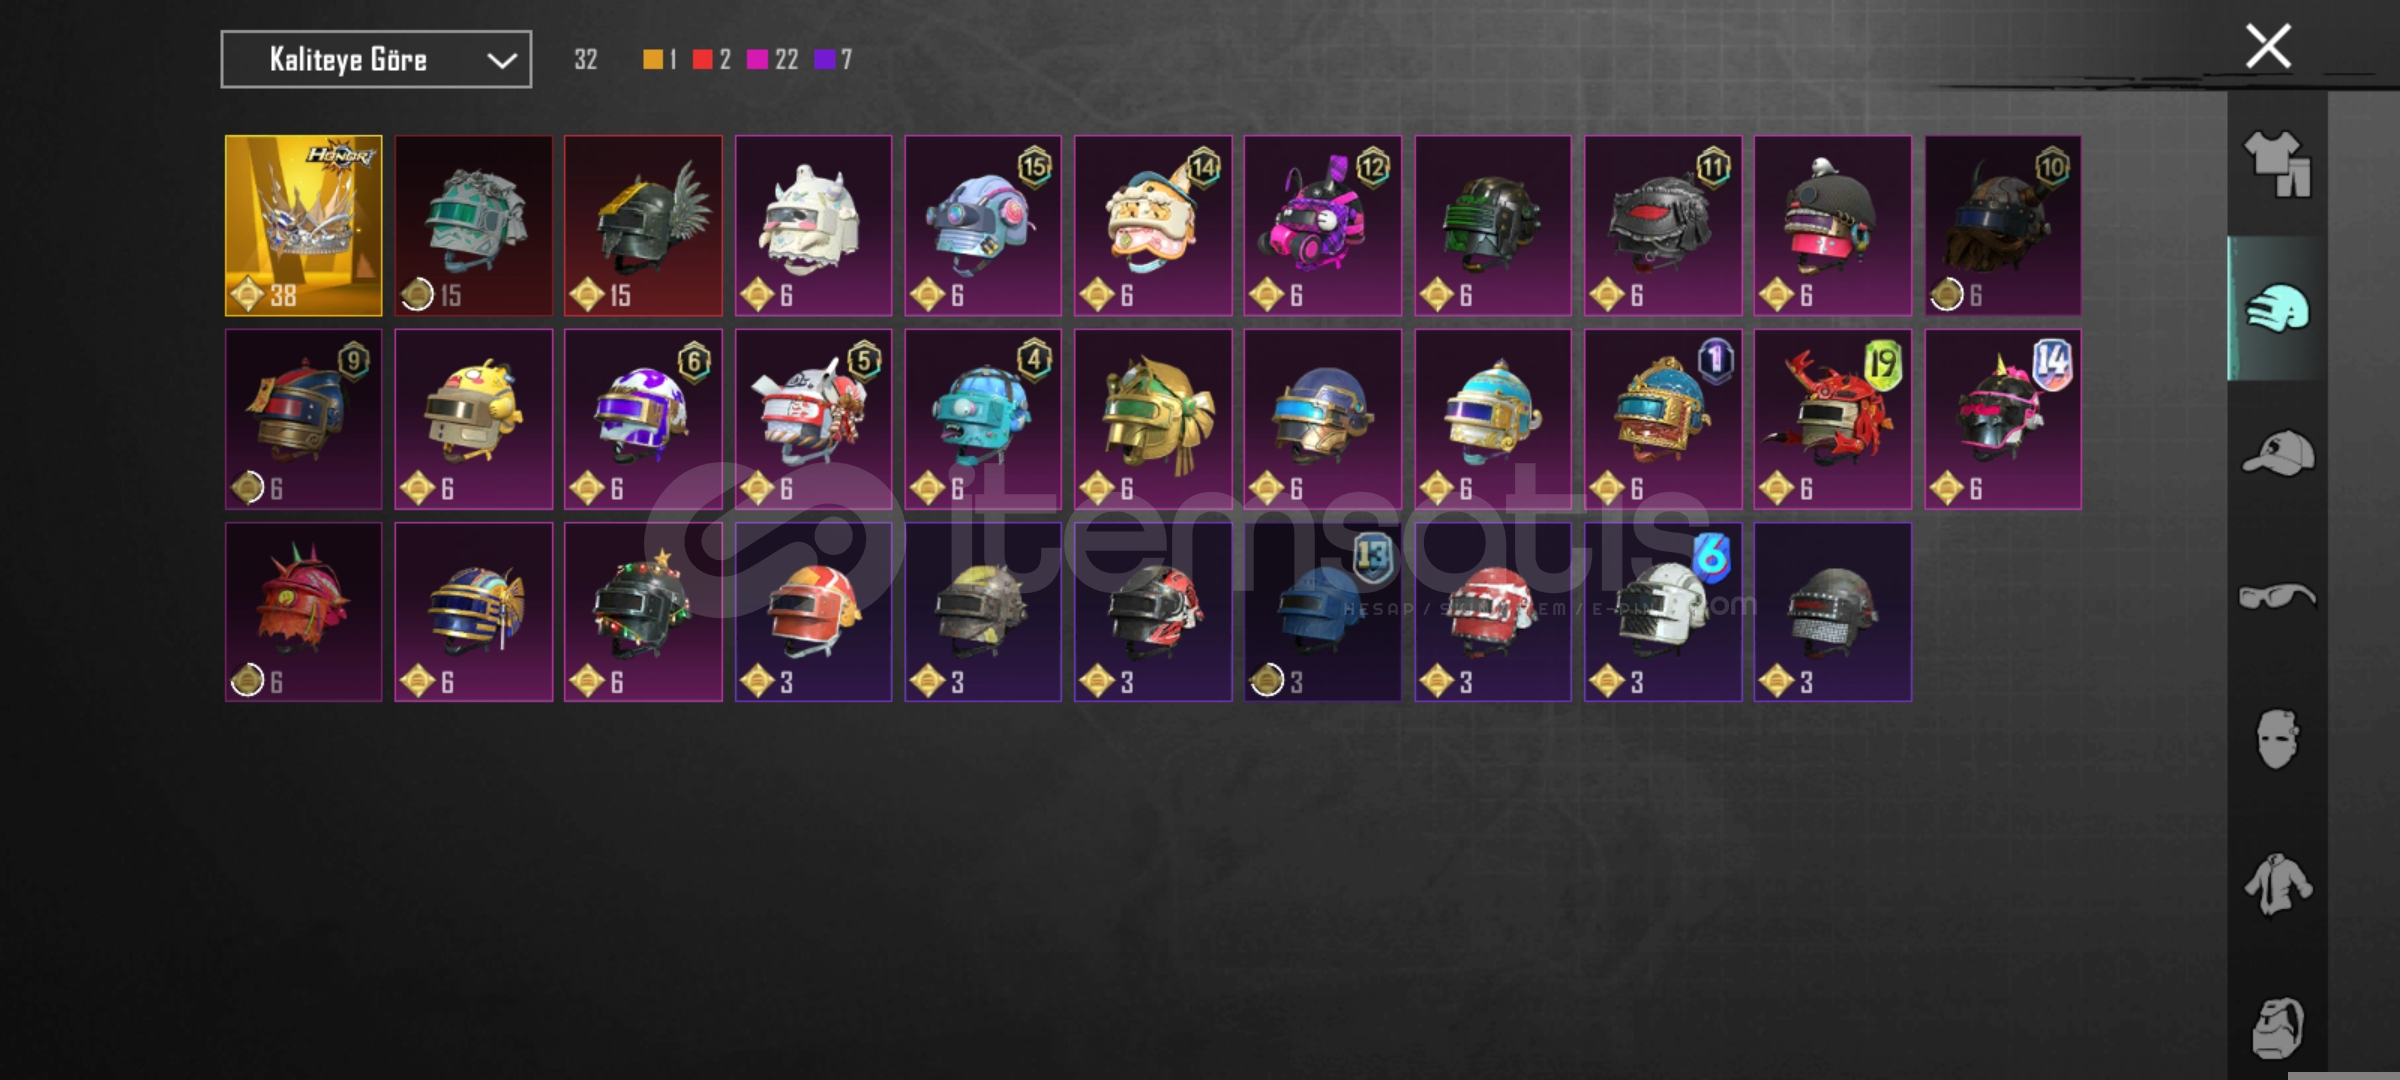Select the yellow Pikachu-style helmet

click(x=474, y=419)
